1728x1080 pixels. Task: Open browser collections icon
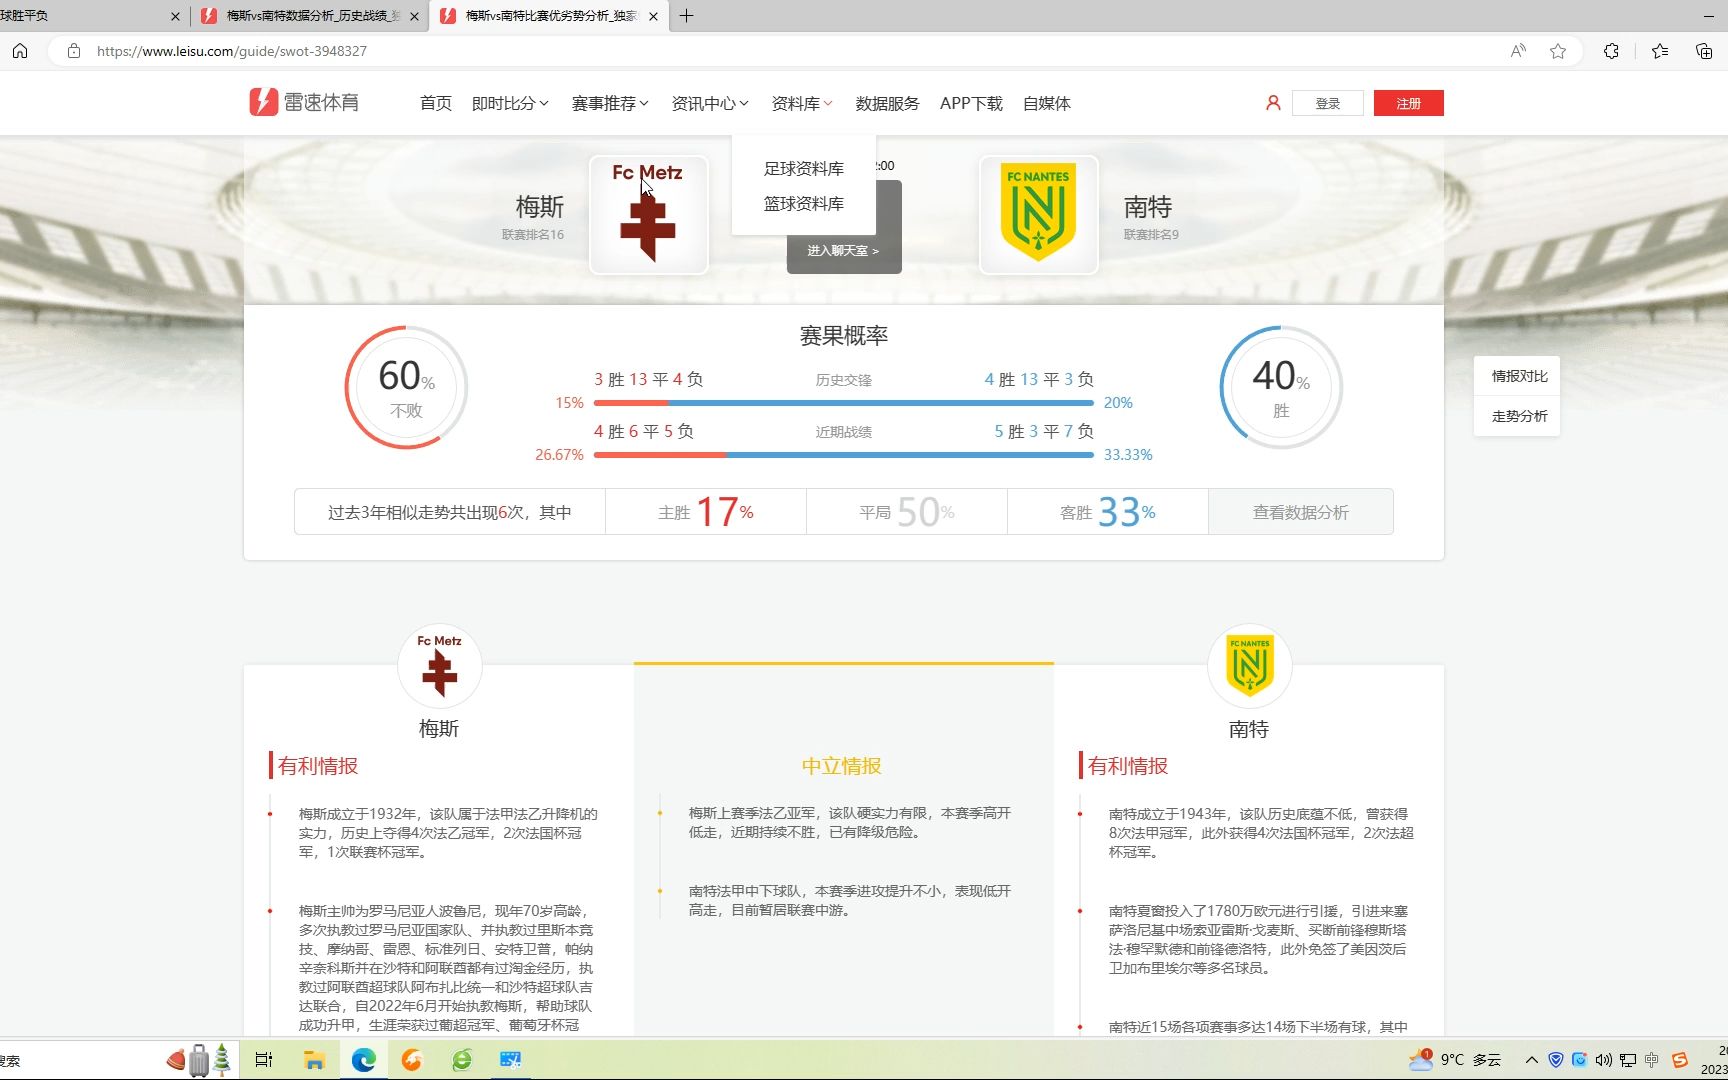pos(1704,51)
